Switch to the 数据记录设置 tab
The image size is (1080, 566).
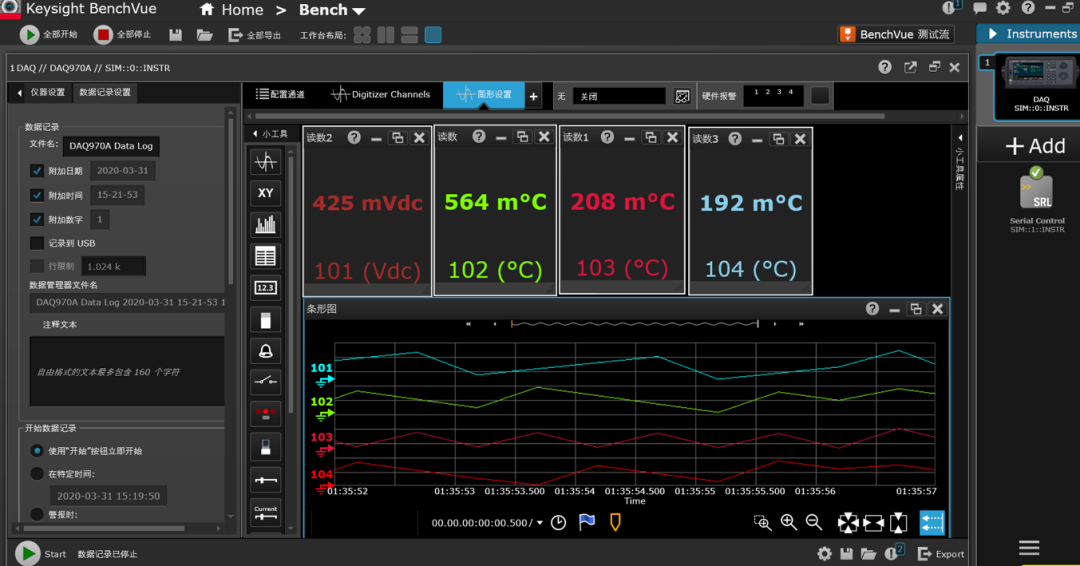click(x=105, y=92)
